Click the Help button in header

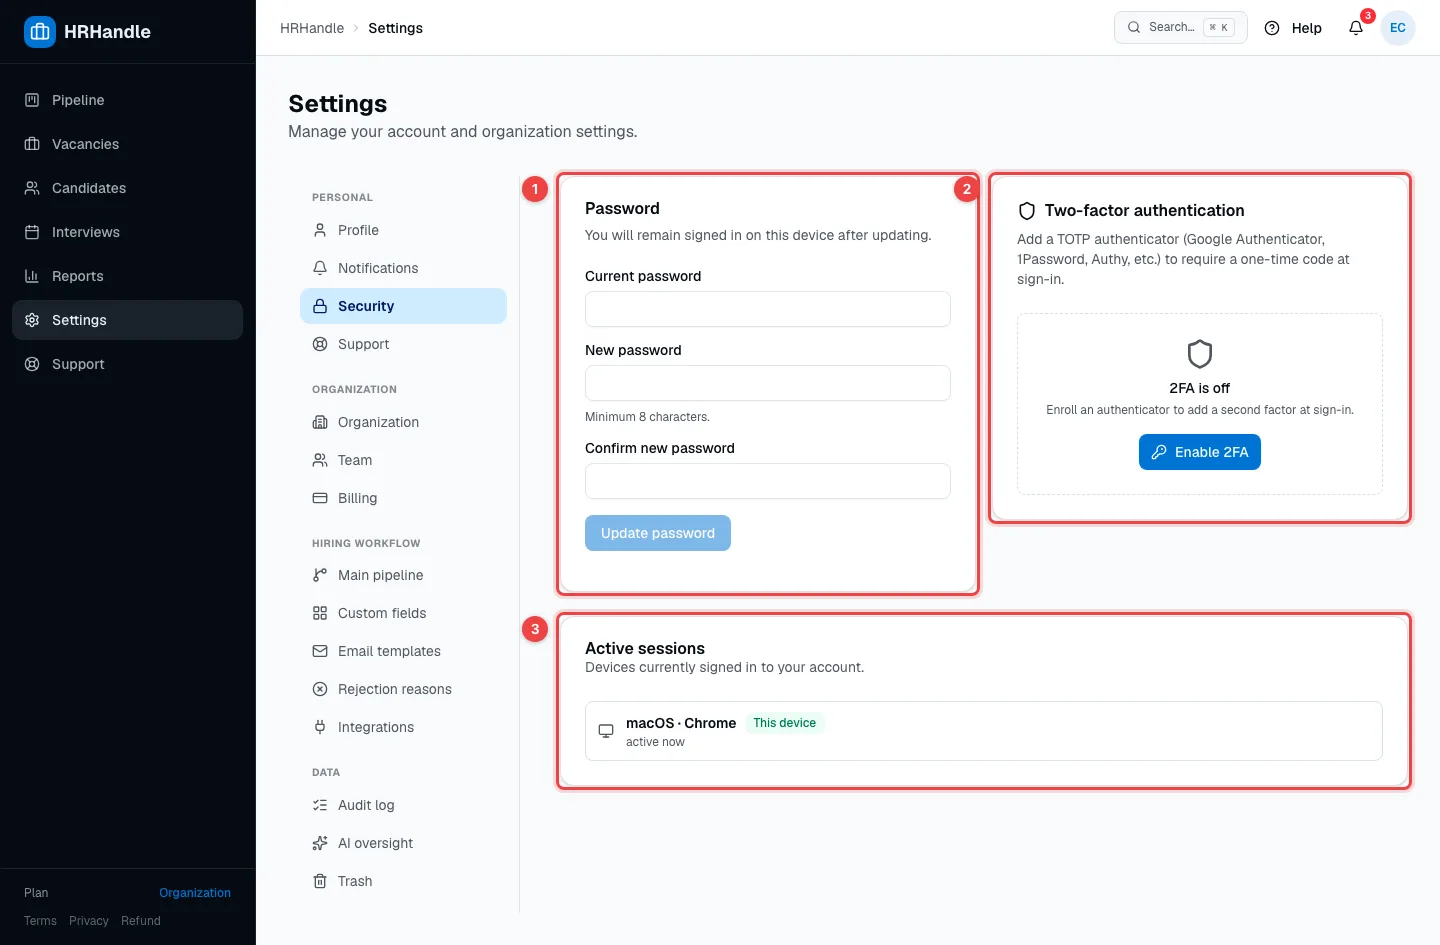[x=1293, y=28]
